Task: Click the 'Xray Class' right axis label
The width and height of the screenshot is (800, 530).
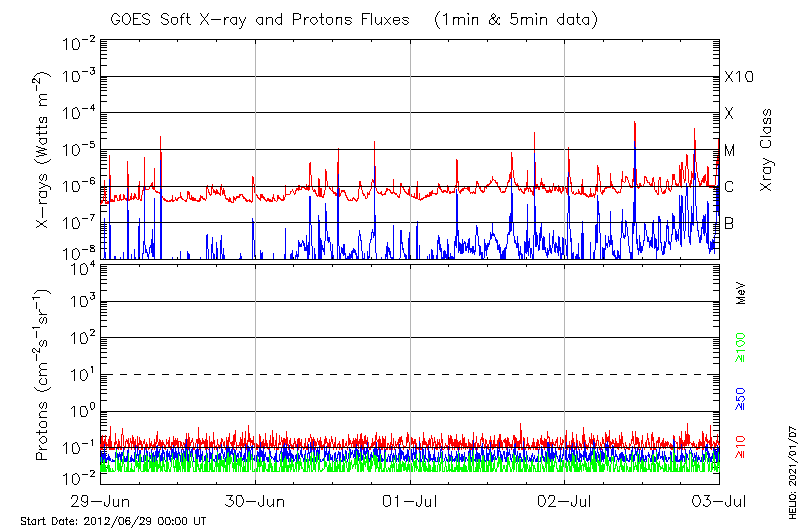Action: 767,150
